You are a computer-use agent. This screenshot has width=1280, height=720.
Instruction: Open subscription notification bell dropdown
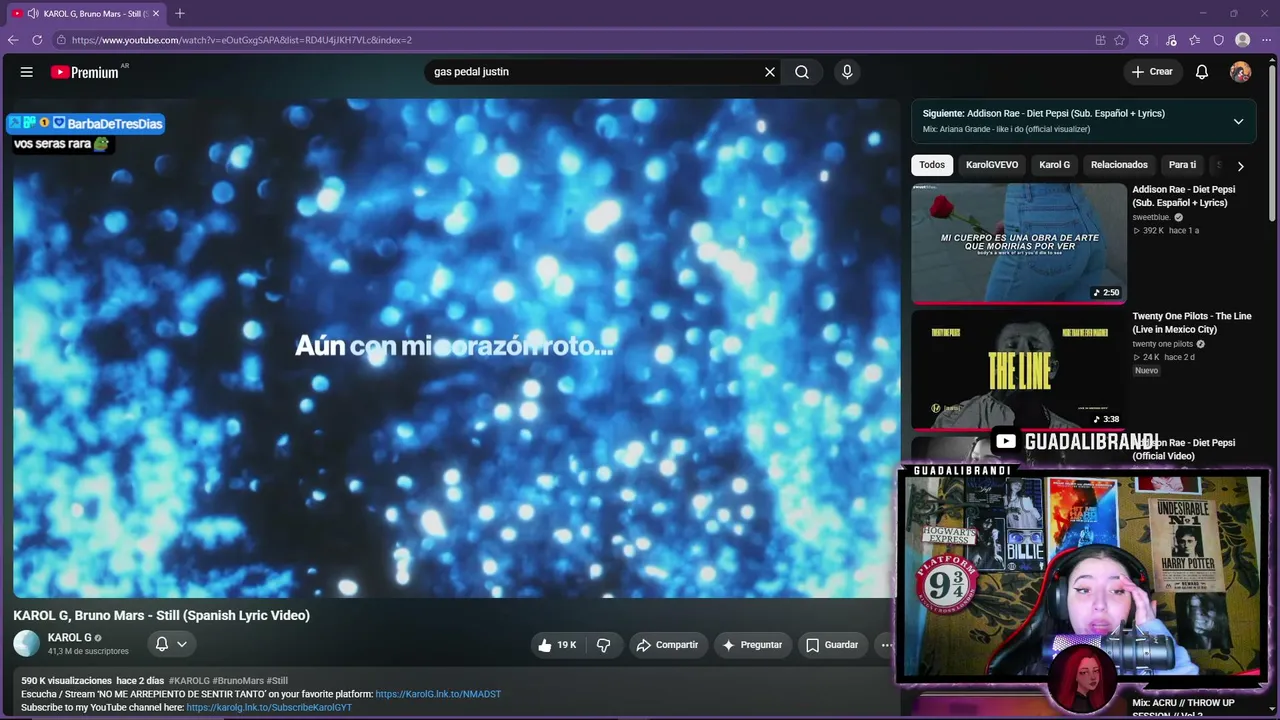(x=171, y=644)
